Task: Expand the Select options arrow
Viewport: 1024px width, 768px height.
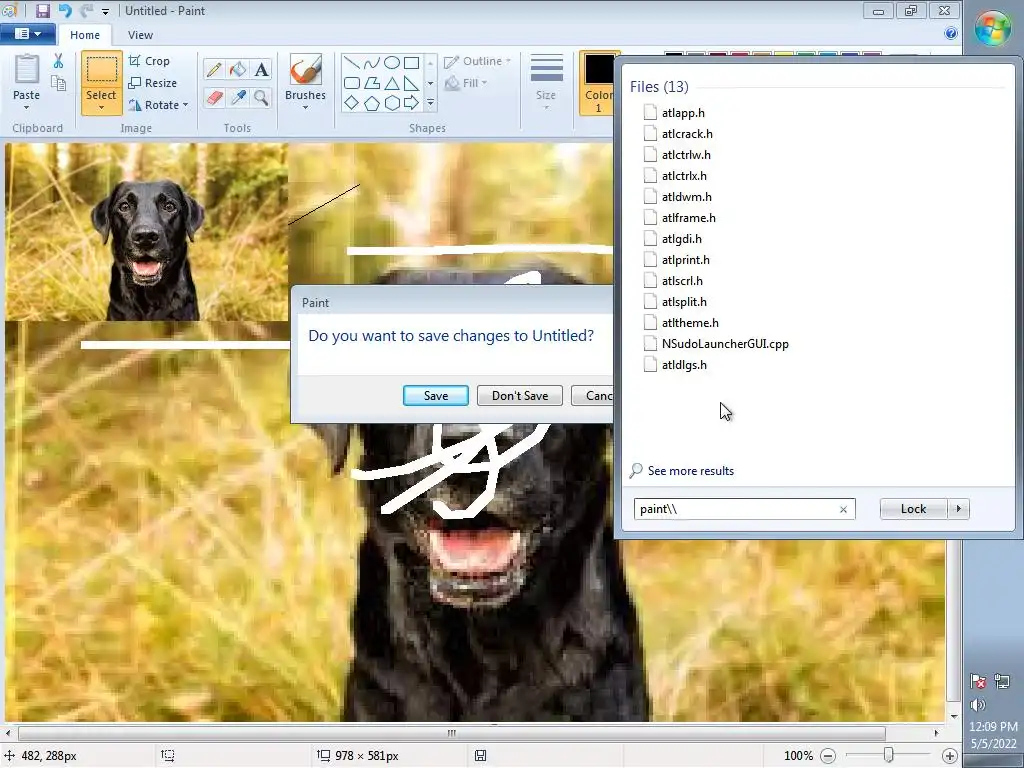Action: coord(101,108)
